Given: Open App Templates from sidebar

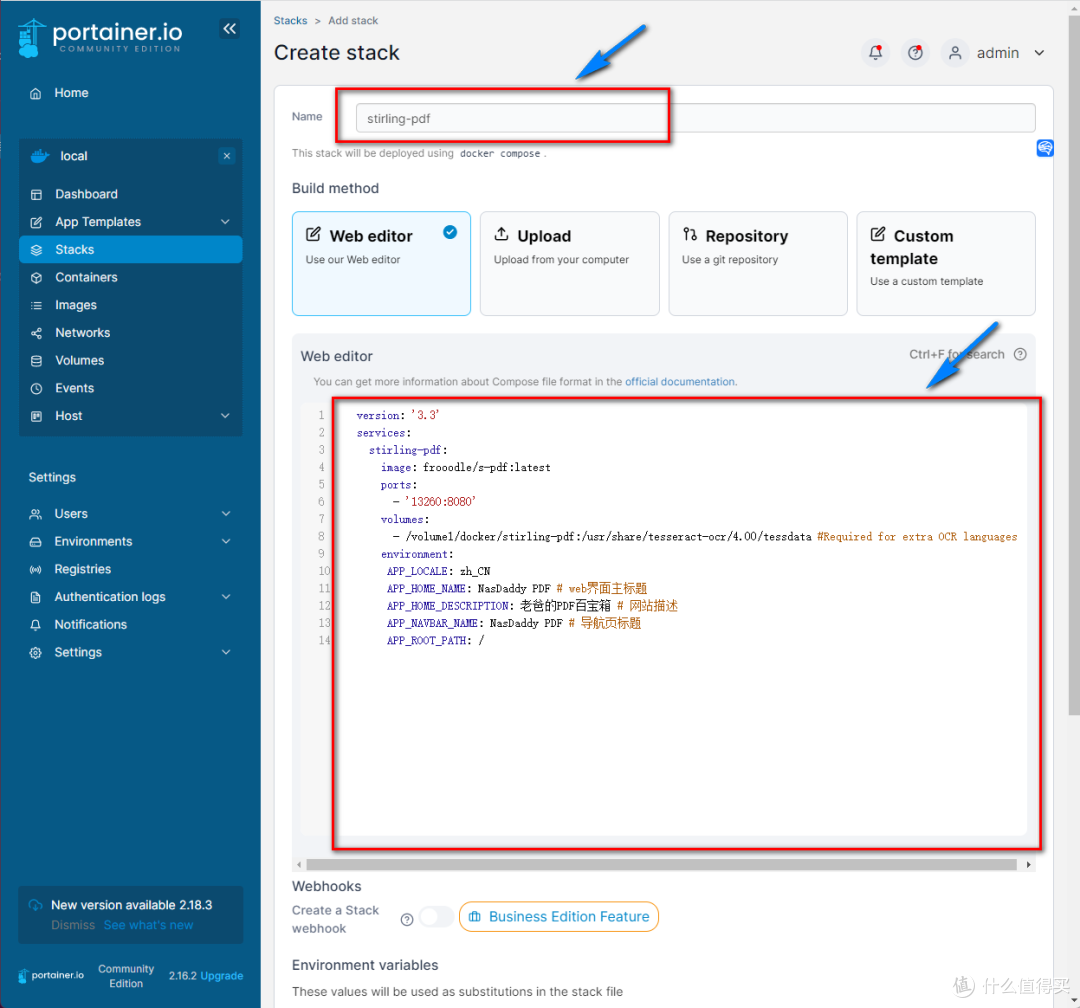Looking at the screenshot, I should point(96,222).
